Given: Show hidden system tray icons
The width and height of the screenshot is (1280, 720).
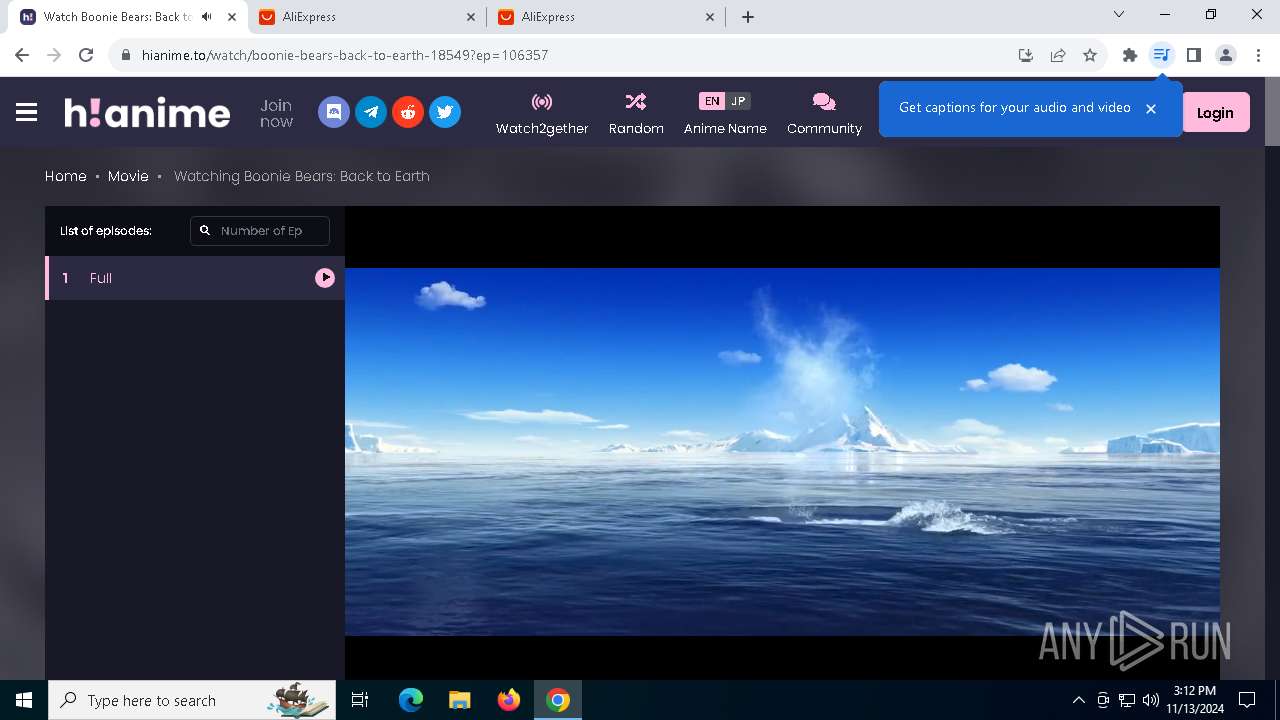Looking at the screenshot, I should pos(1078,700).
